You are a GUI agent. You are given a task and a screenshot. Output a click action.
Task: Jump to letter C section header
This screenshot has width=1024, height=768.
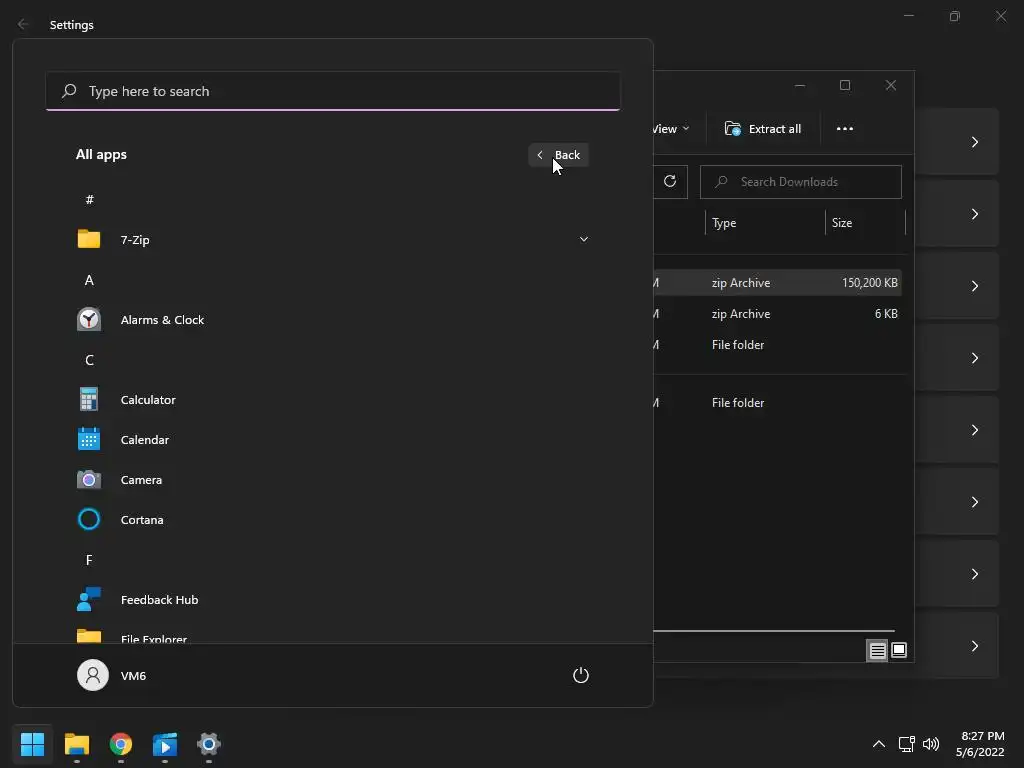89,360
